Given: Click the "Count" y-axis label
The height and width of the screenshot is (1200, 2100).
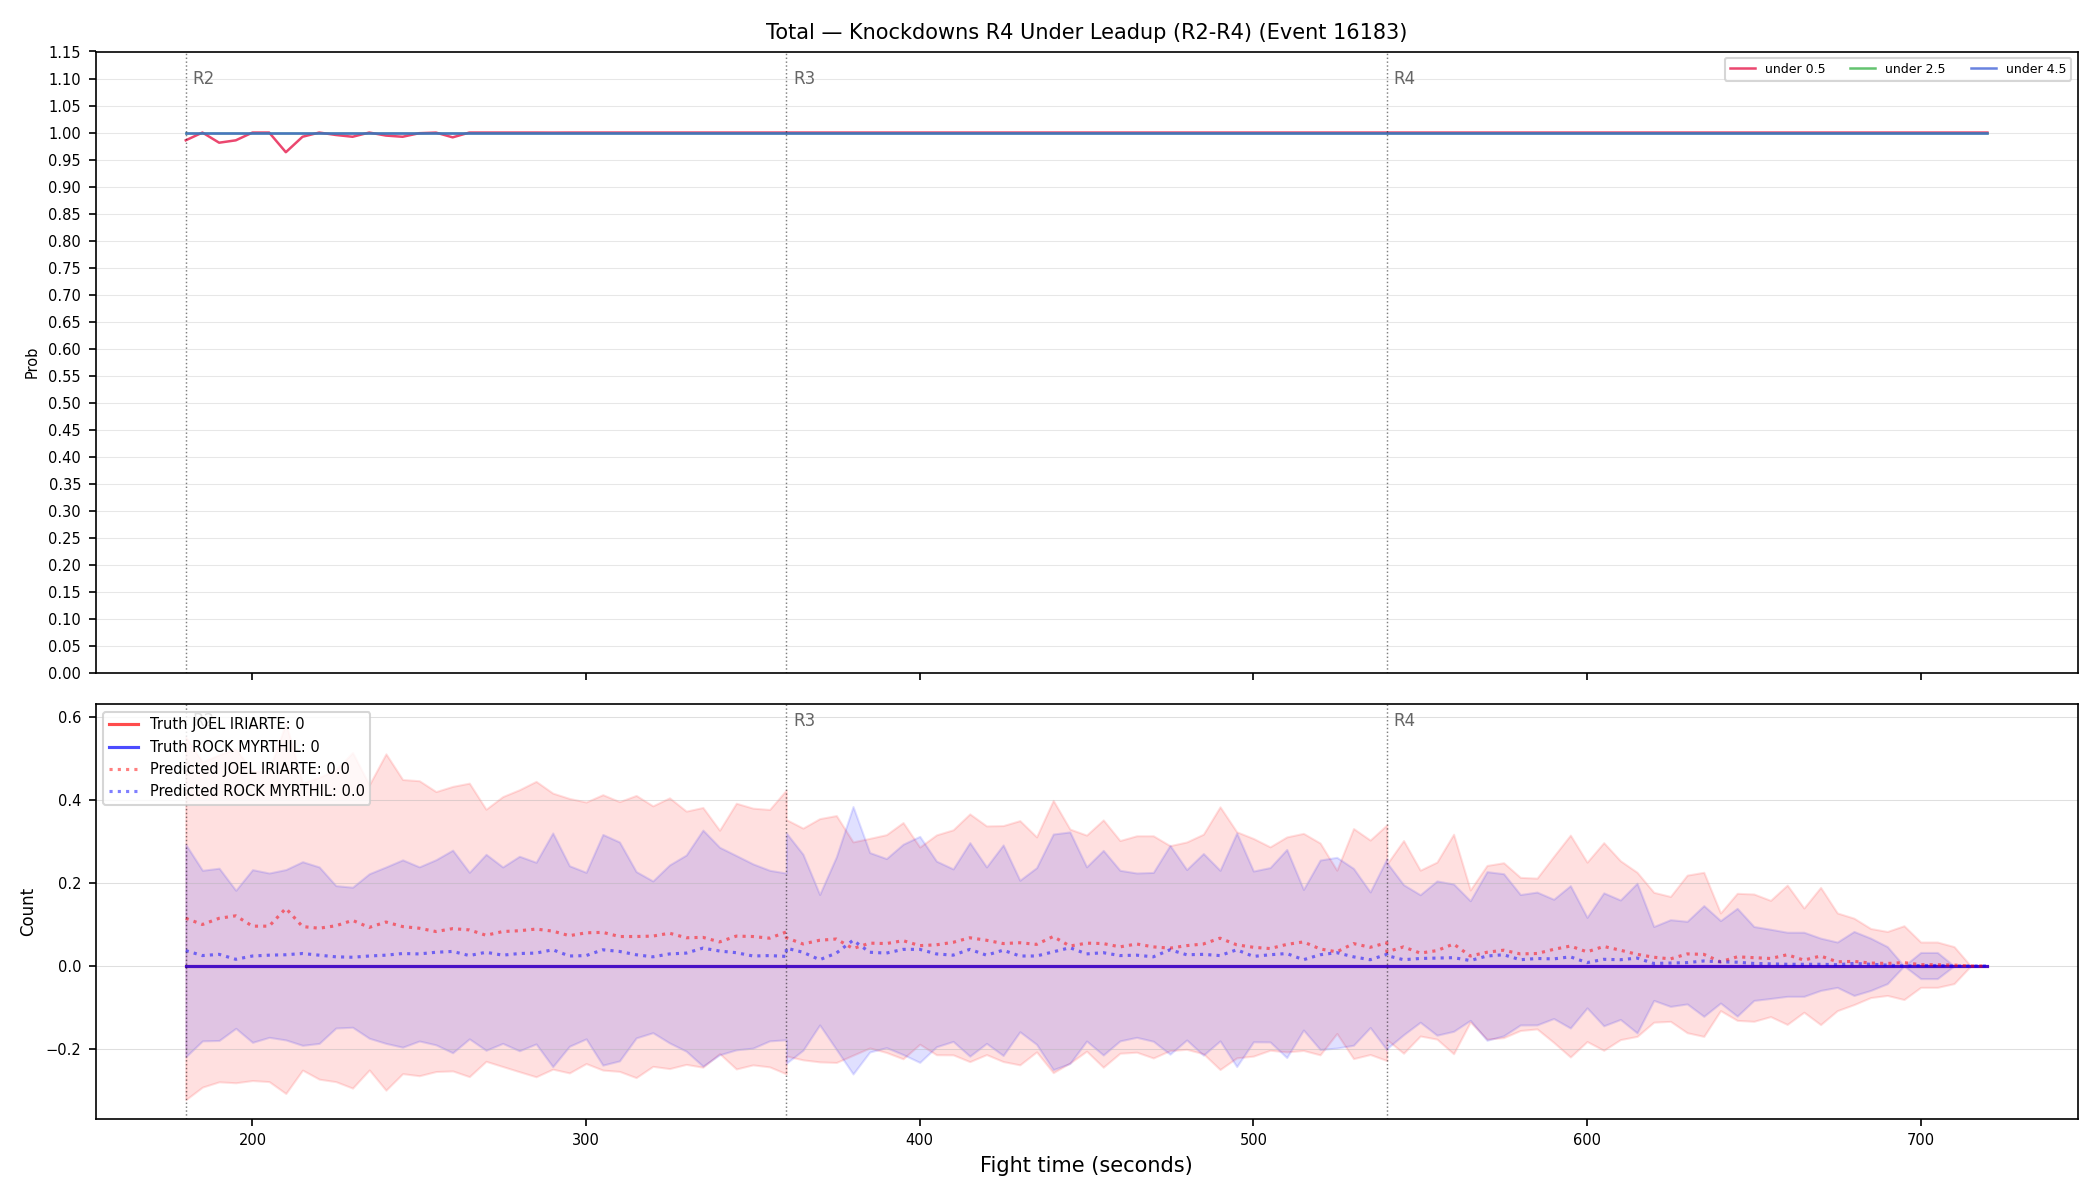Looking at the screenshot, I should point(27,912).
